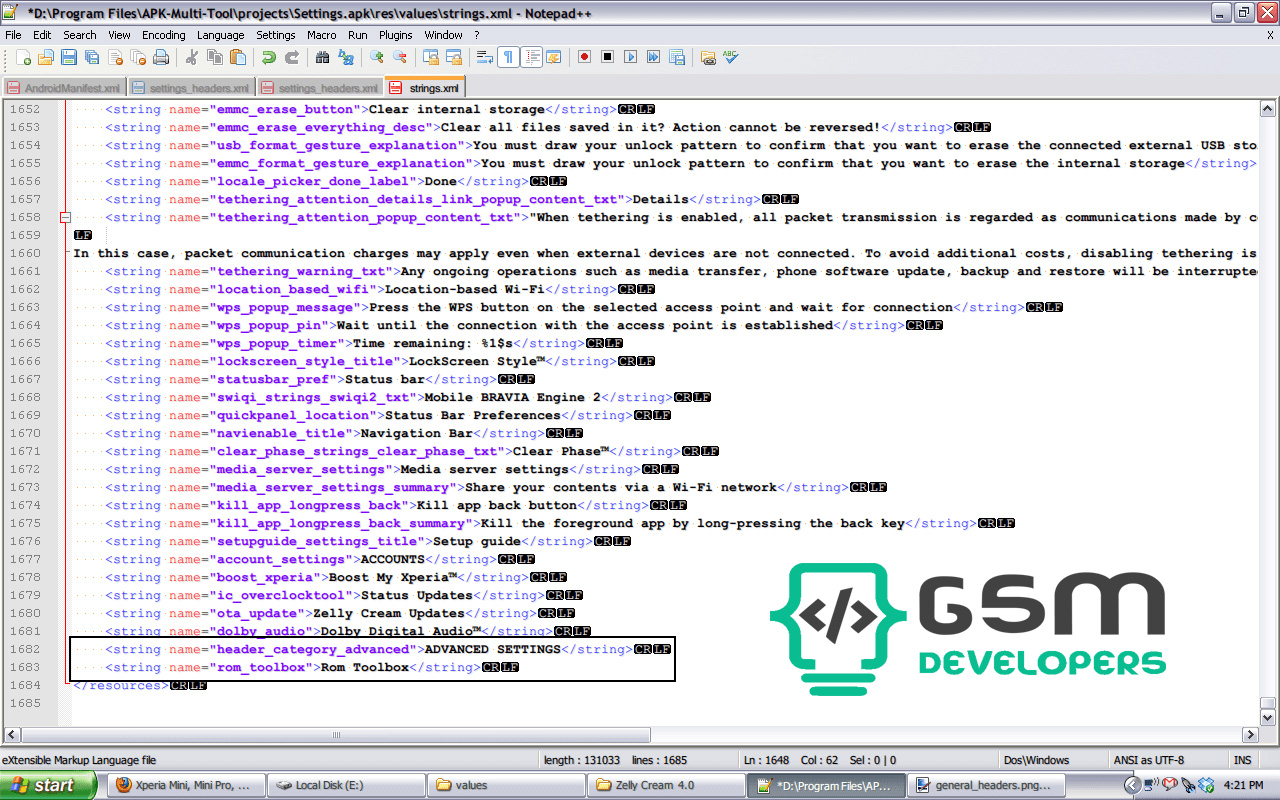Screen dimensions: 1280x800
Task: Click the toolbar icon left of spell-check
Action: pyautogui.click(x=708, y=57)
